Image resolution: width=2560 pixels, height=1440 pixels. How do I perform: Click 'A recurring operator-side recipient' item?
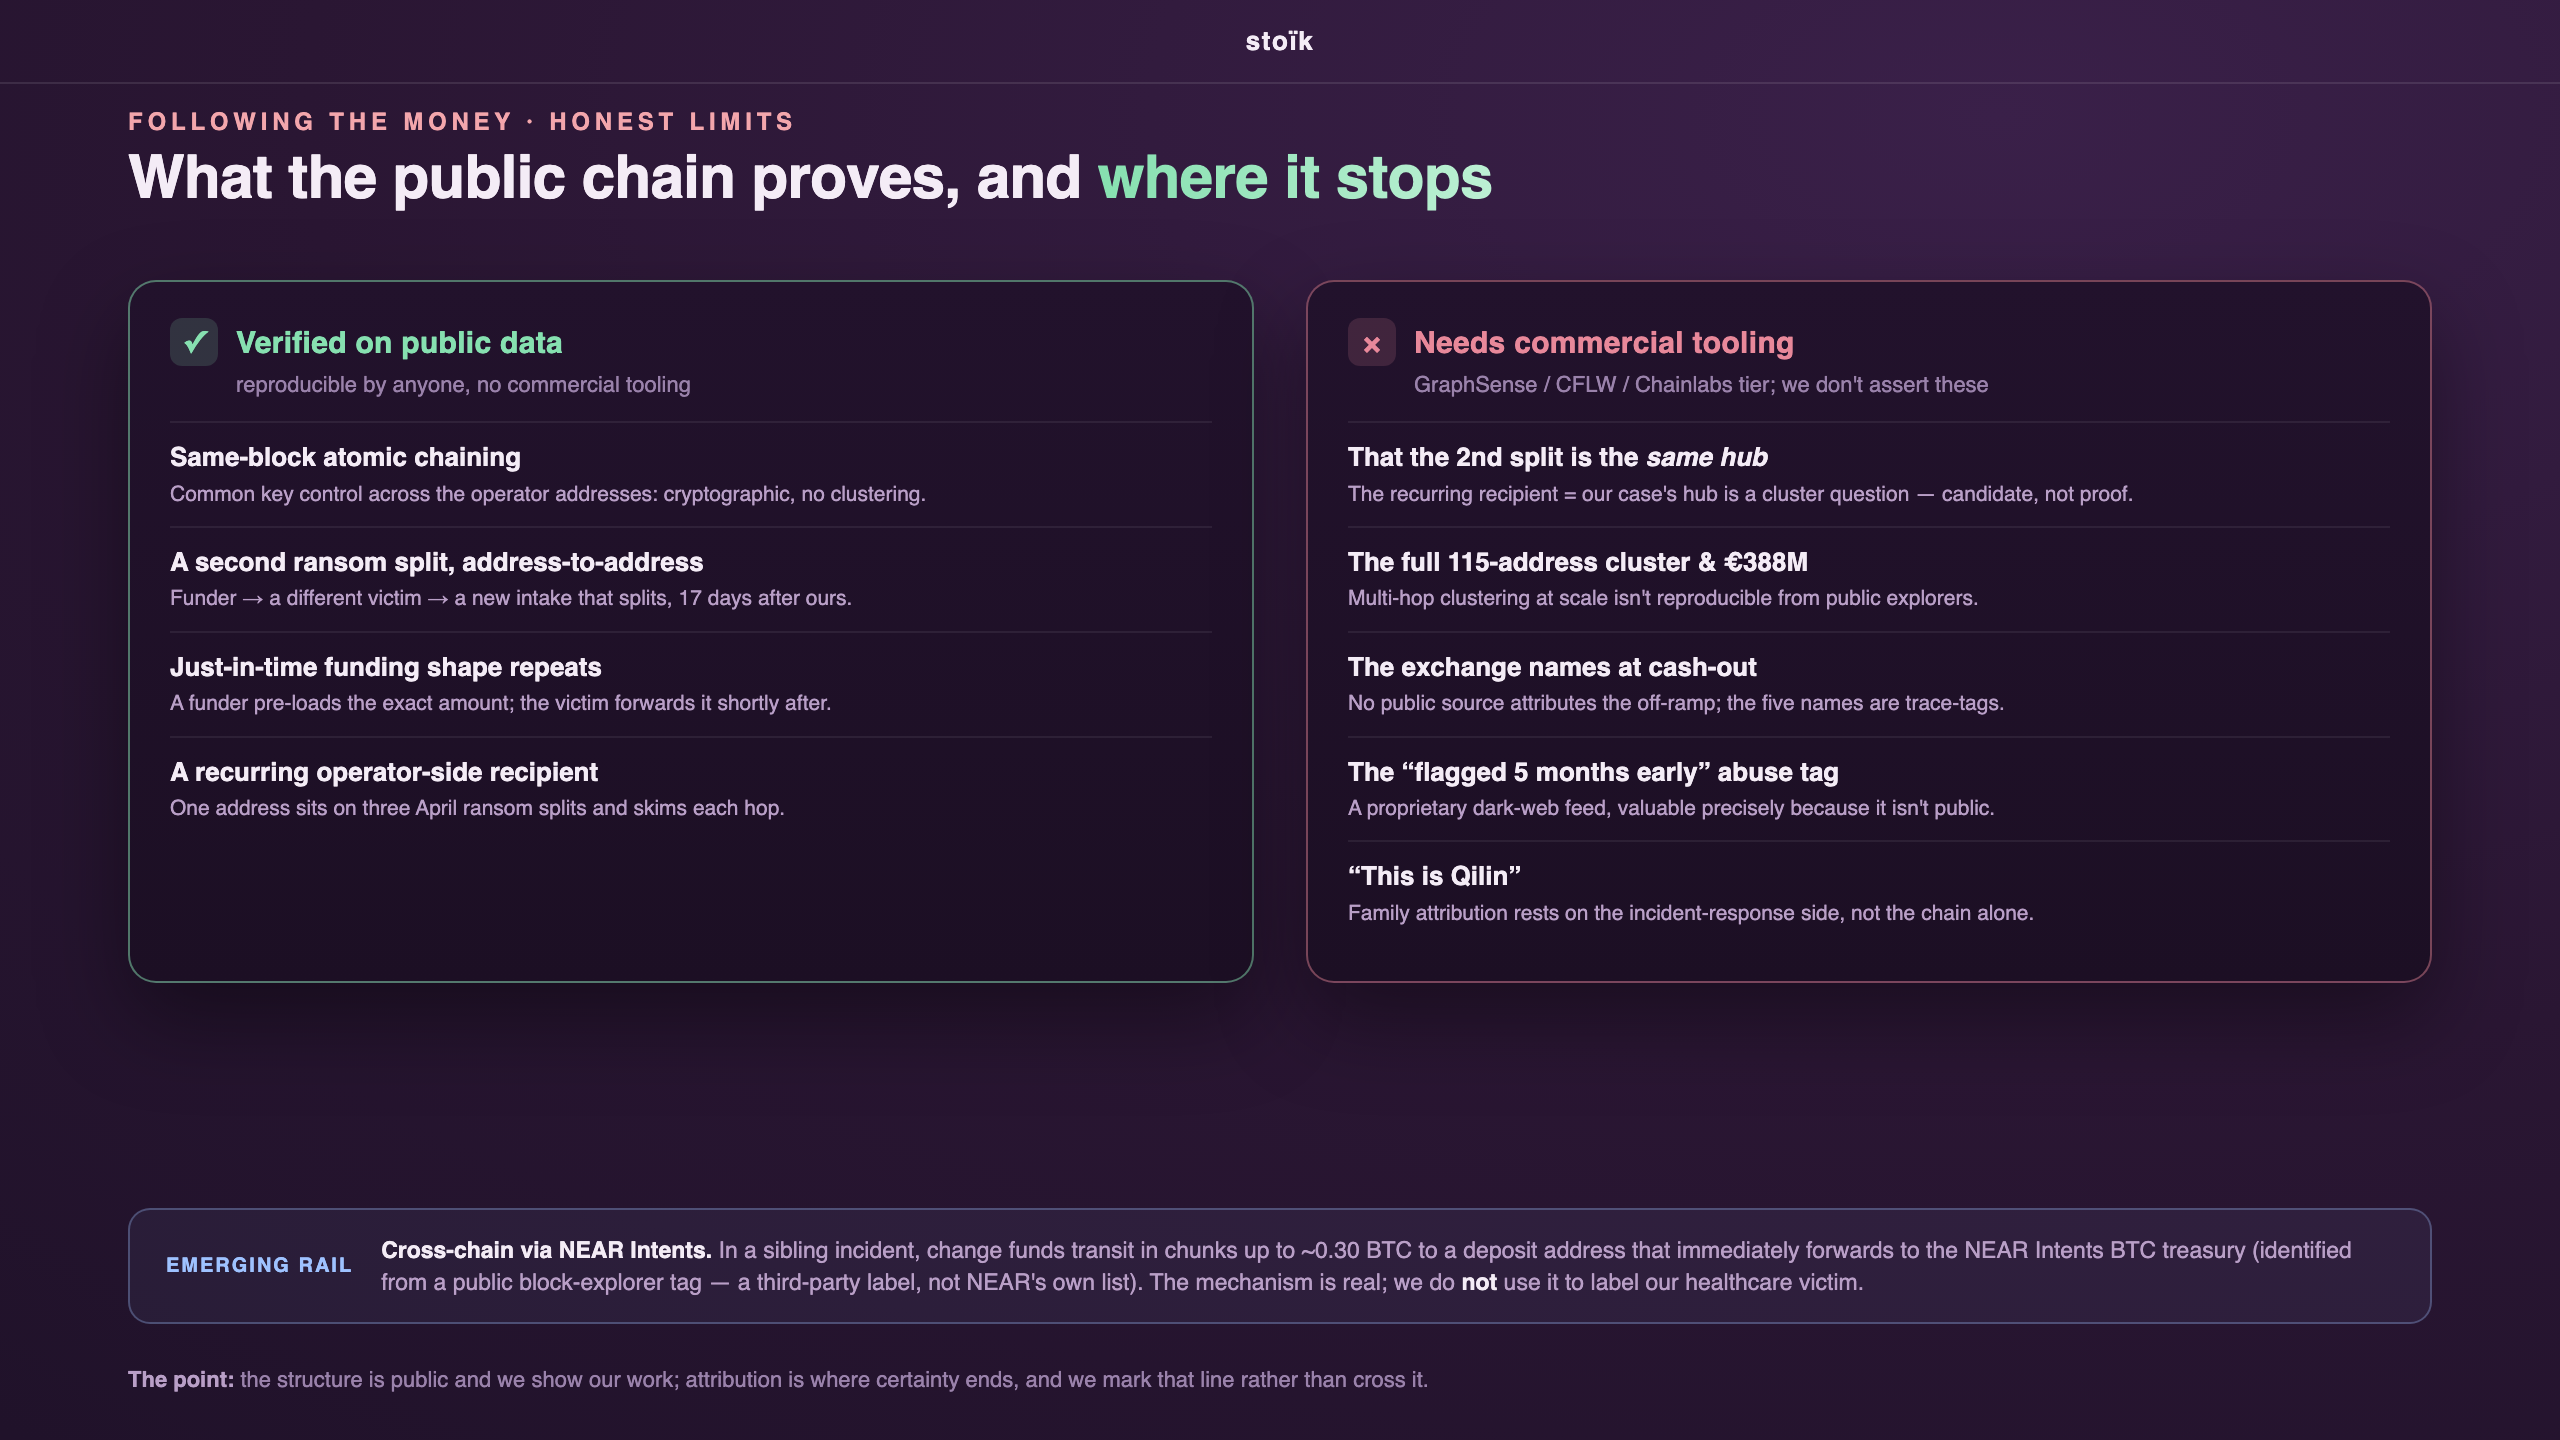pyautogui.click(x=691, y=789)
